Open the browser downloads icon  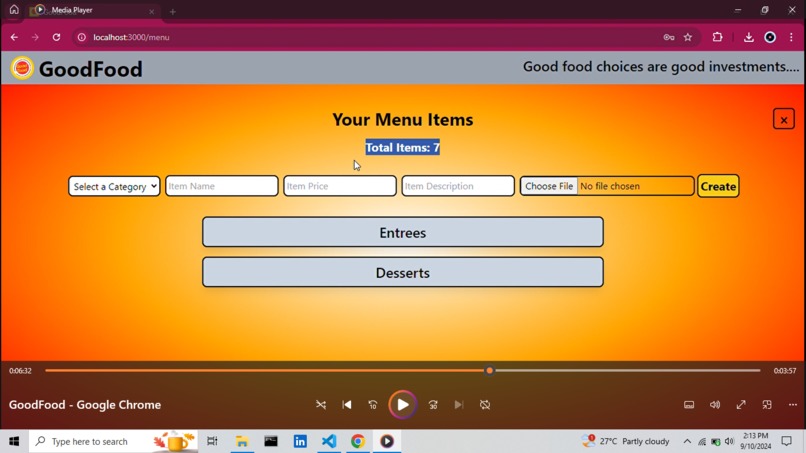coord(748,37)
